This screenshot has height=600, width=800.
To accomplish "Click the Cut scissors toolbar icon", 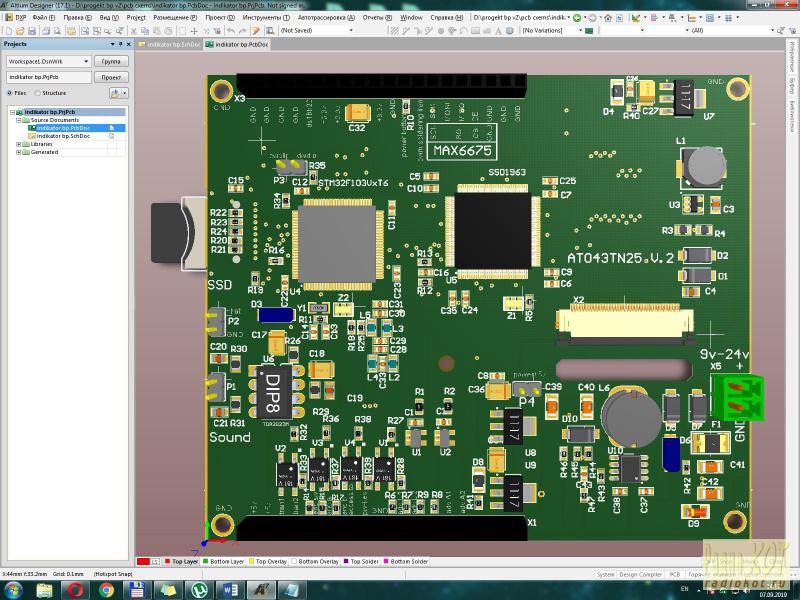I will coord(133,31).
